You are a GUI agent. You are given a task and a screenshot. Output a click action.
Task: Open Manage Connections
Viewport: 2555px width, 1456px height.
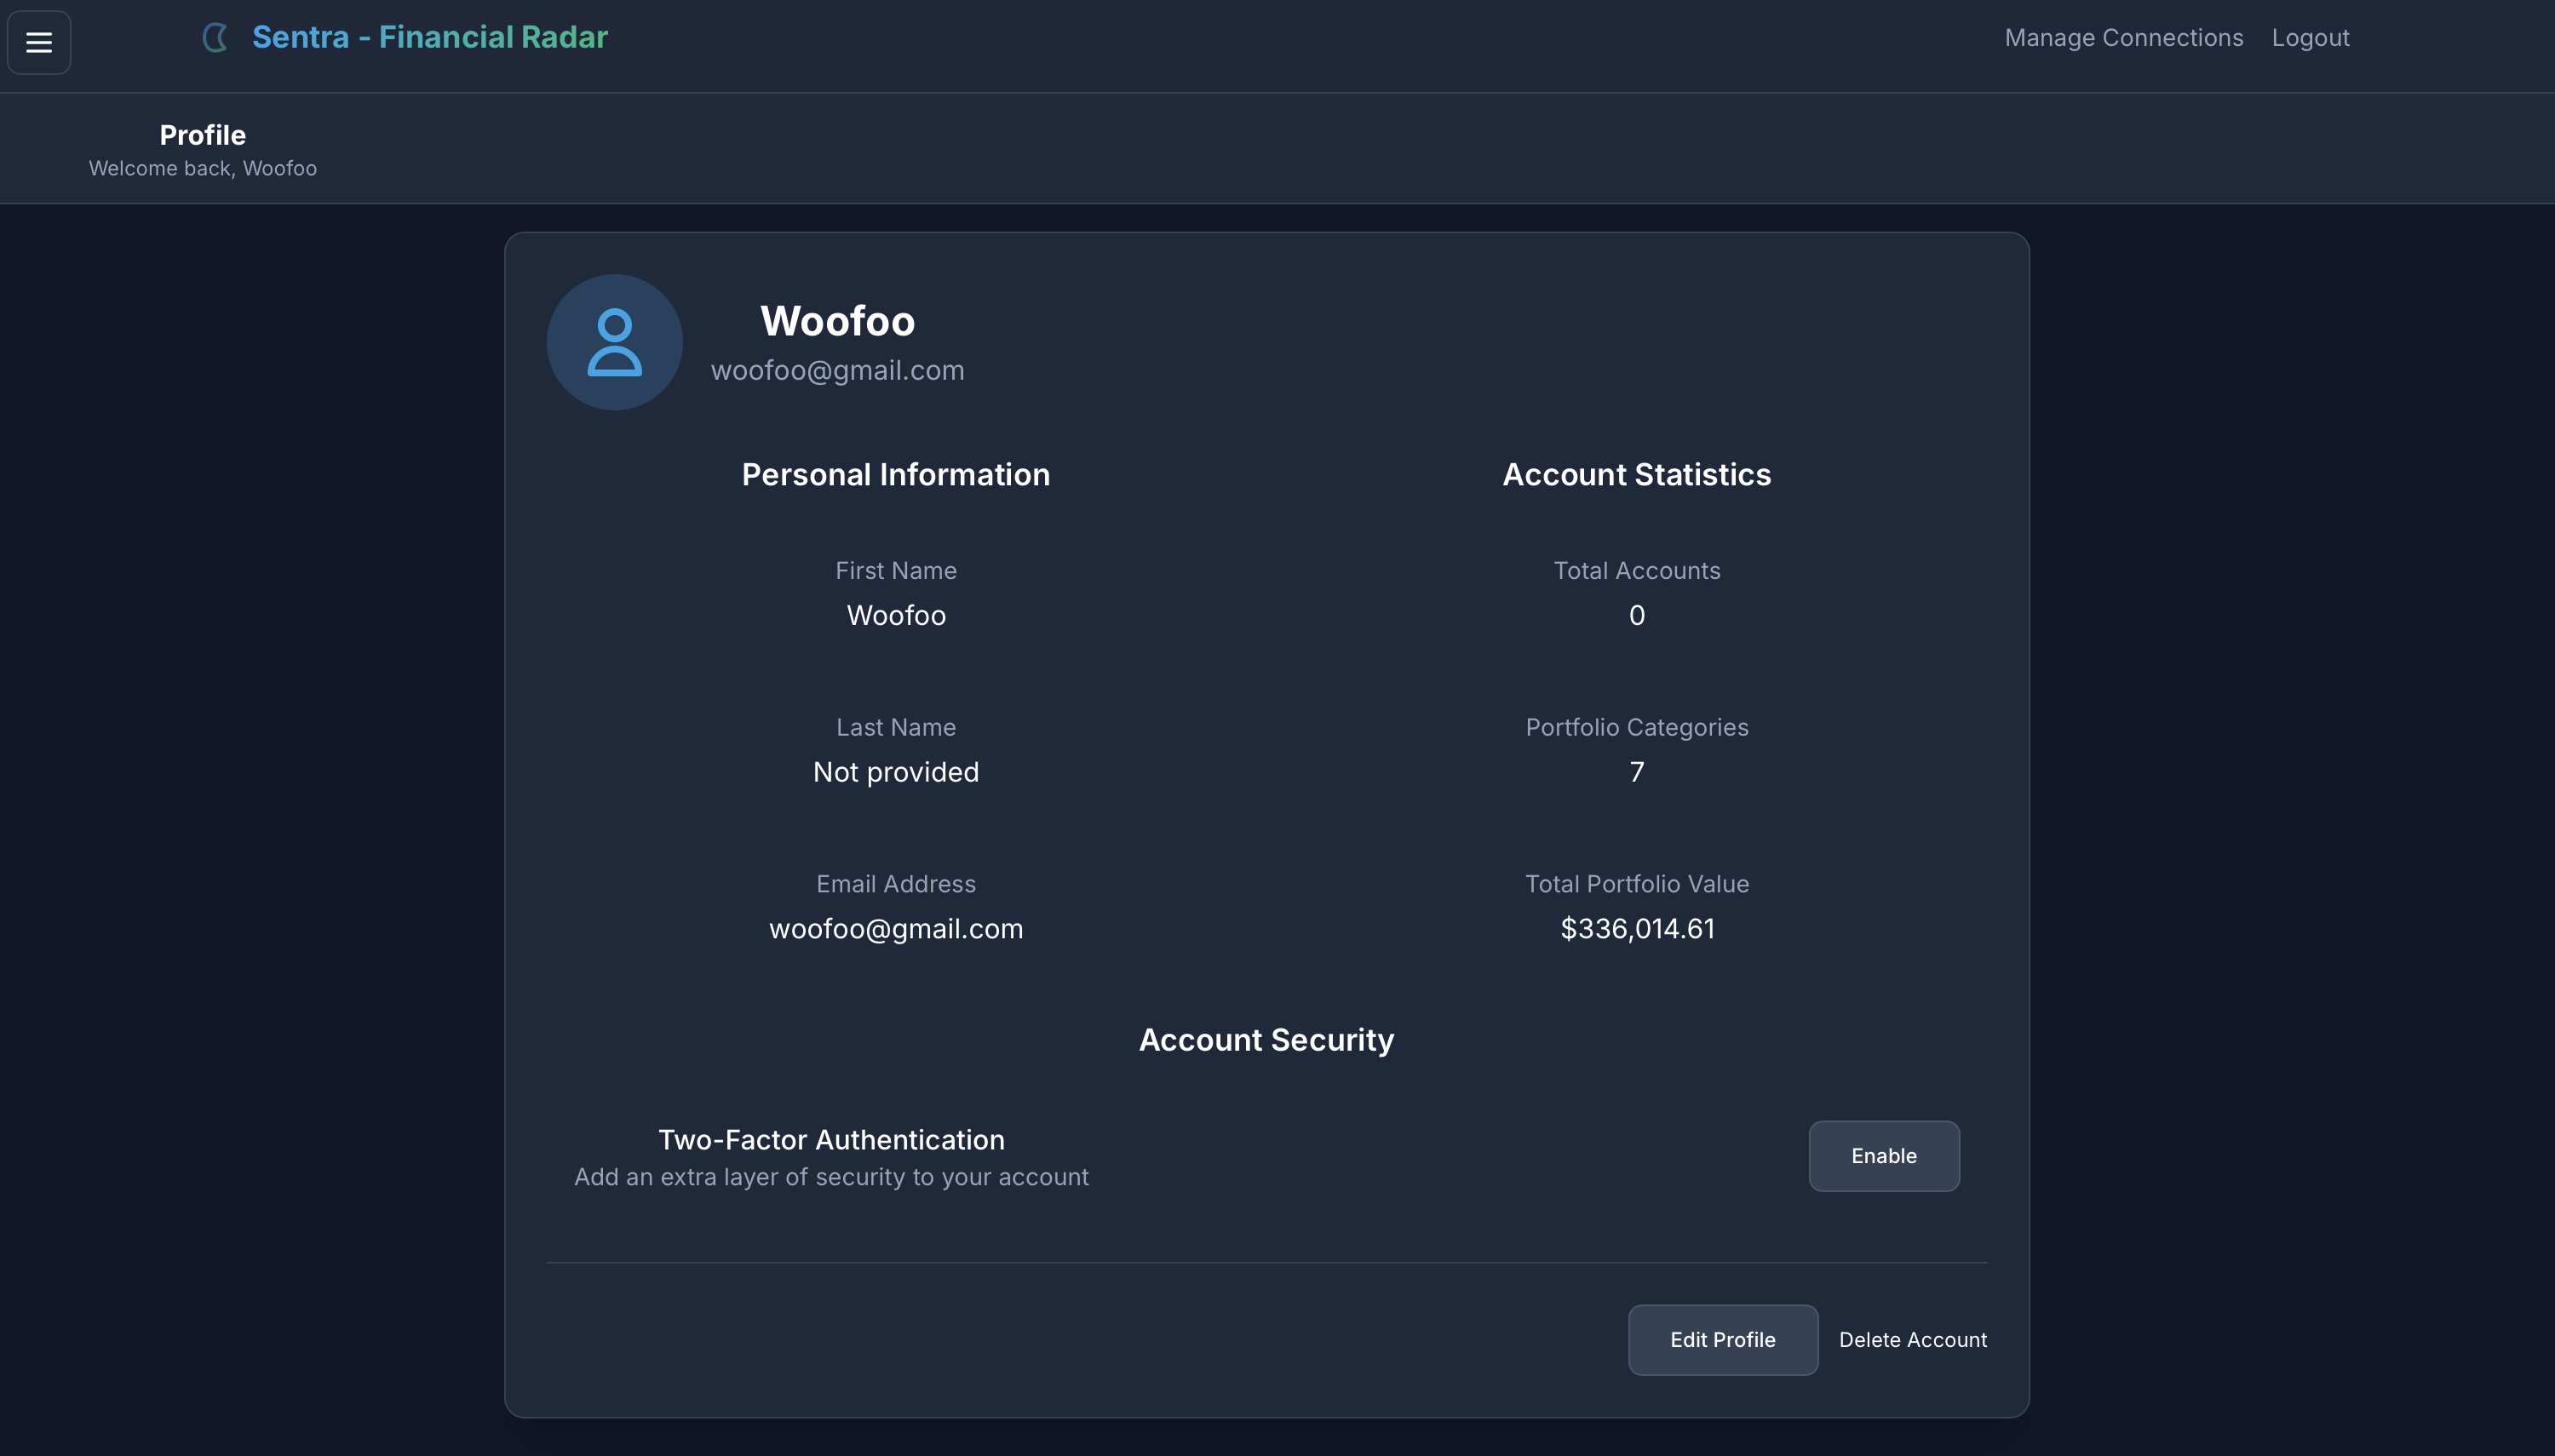(x=2123, y=37)
